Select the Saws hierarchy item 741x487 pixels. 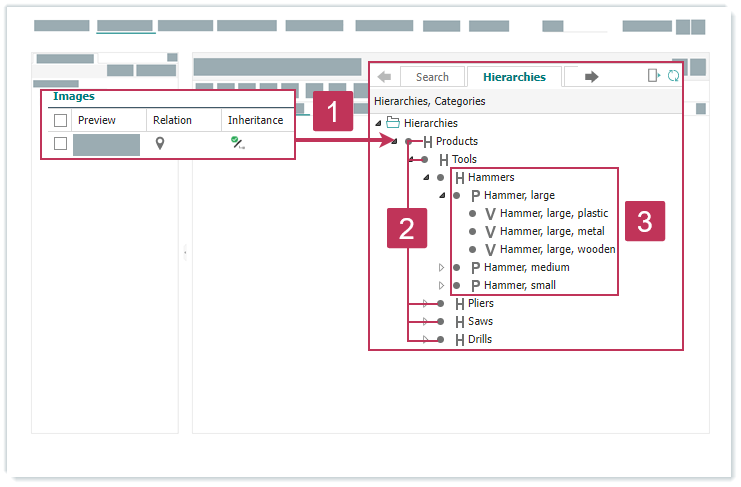(x=480, y=321)
